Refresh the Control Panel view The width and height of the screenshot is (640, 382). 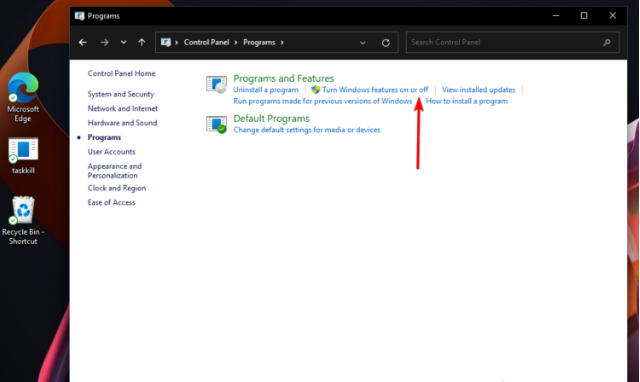(386, 42)
